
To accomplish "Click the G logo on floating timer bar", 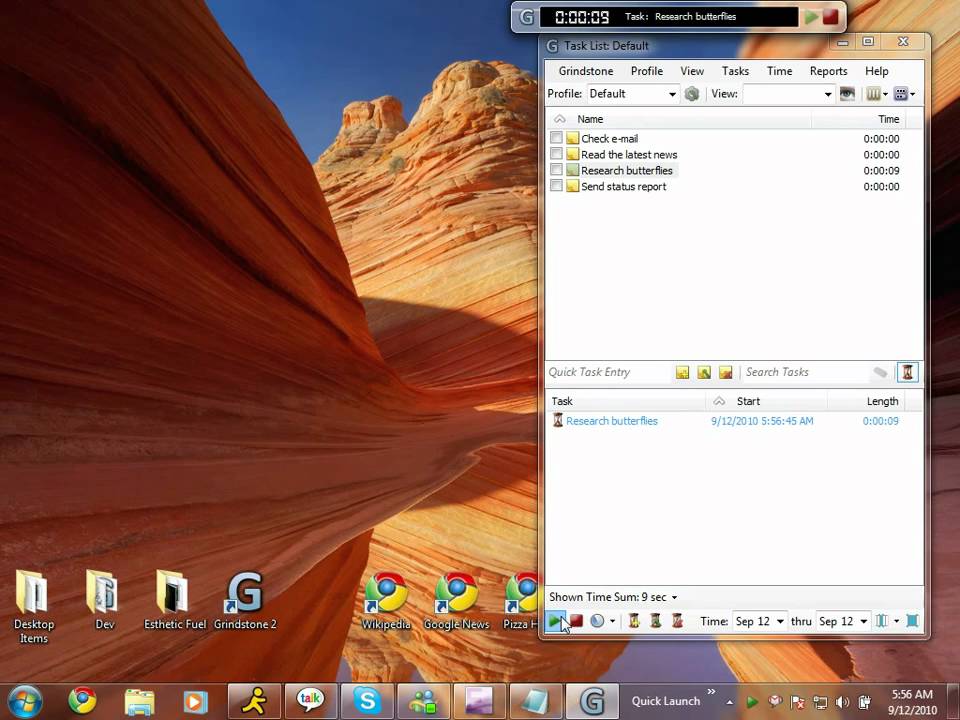I will [x=527, y=17].
